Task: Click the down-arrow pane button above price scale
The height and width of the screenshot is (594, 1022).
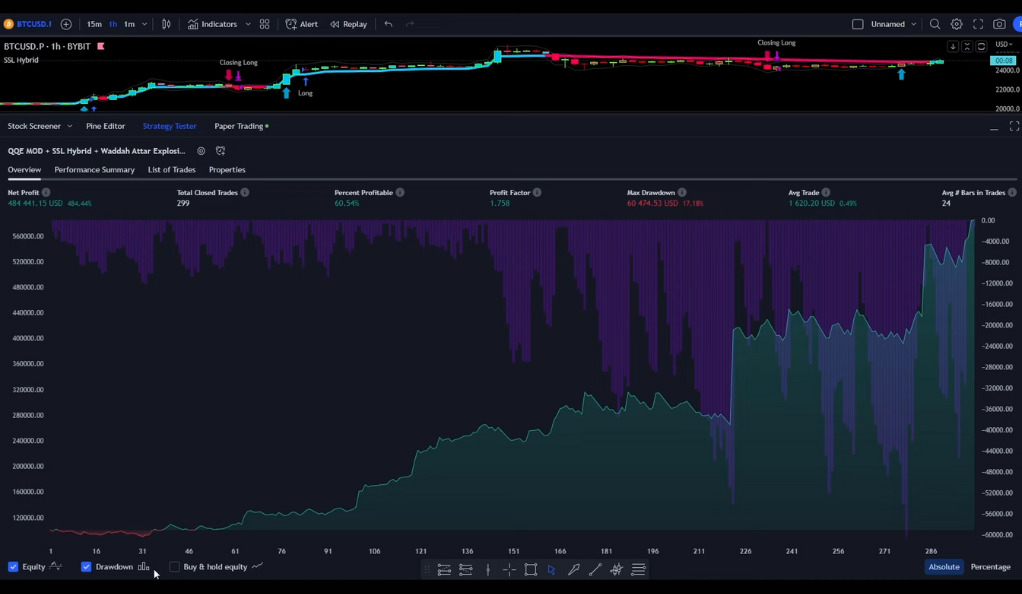Action: [x=953, y=46]
